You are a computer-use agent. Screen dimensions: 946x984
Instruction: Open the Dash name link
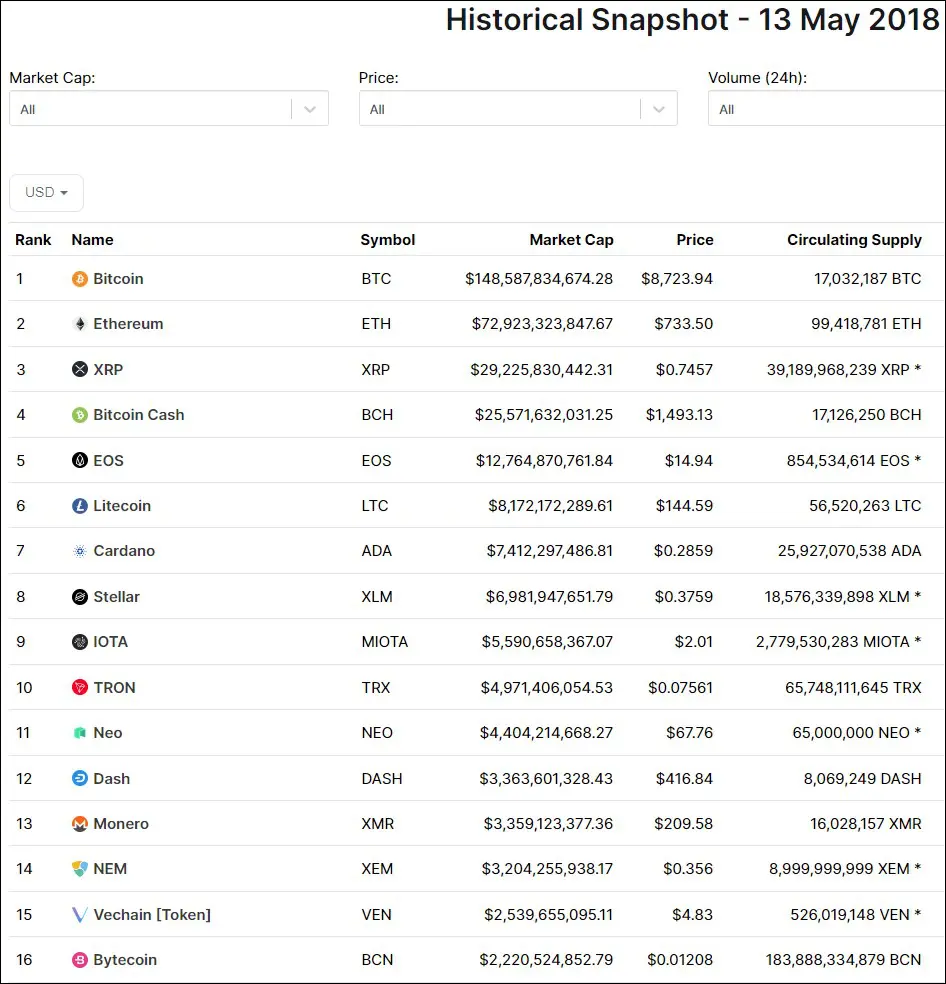tap(112, 779)
